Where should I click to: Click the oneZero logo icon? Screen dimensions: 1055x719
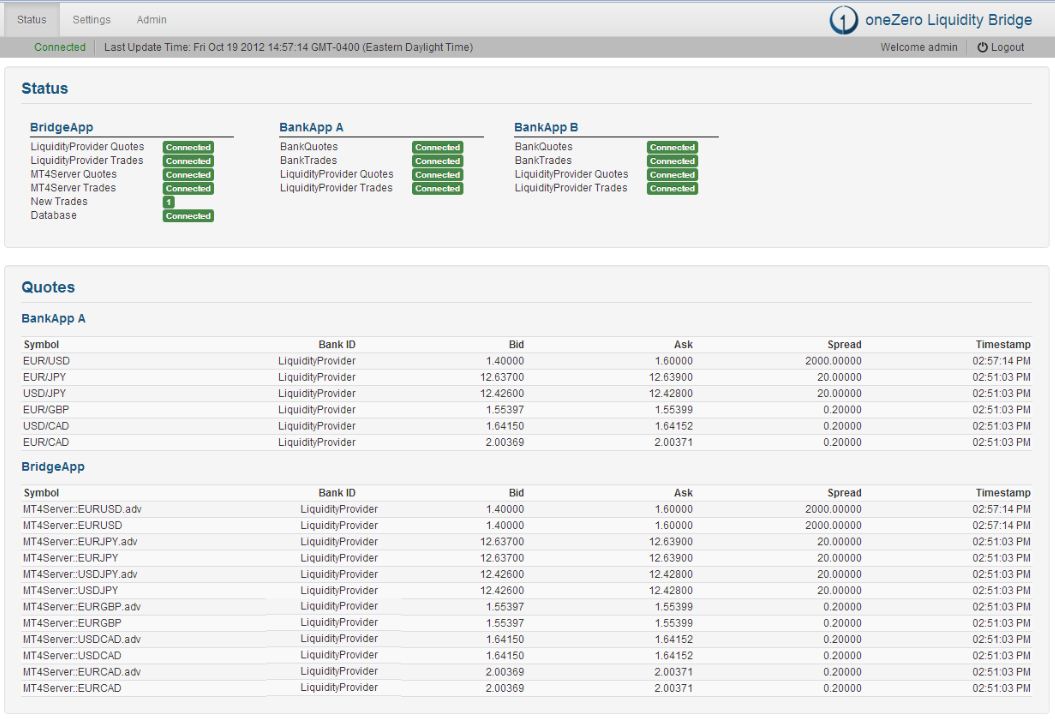tap(844, 20)
